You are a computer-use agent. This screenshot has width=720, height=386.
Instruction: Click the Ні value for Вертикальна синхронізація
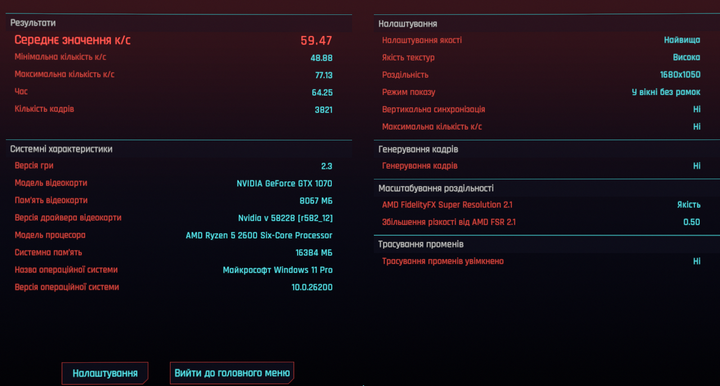point(697,109)
